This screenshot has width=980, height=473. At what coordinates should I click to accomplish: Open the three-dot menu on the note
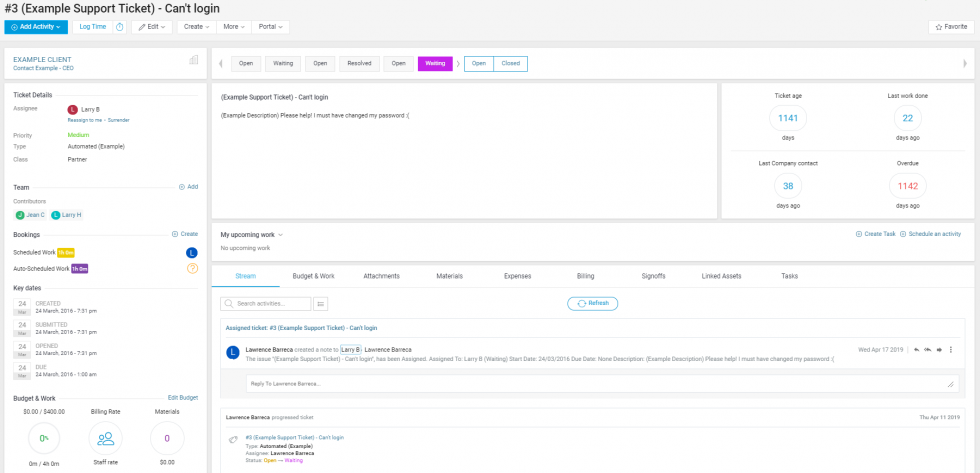pos(951,350)
